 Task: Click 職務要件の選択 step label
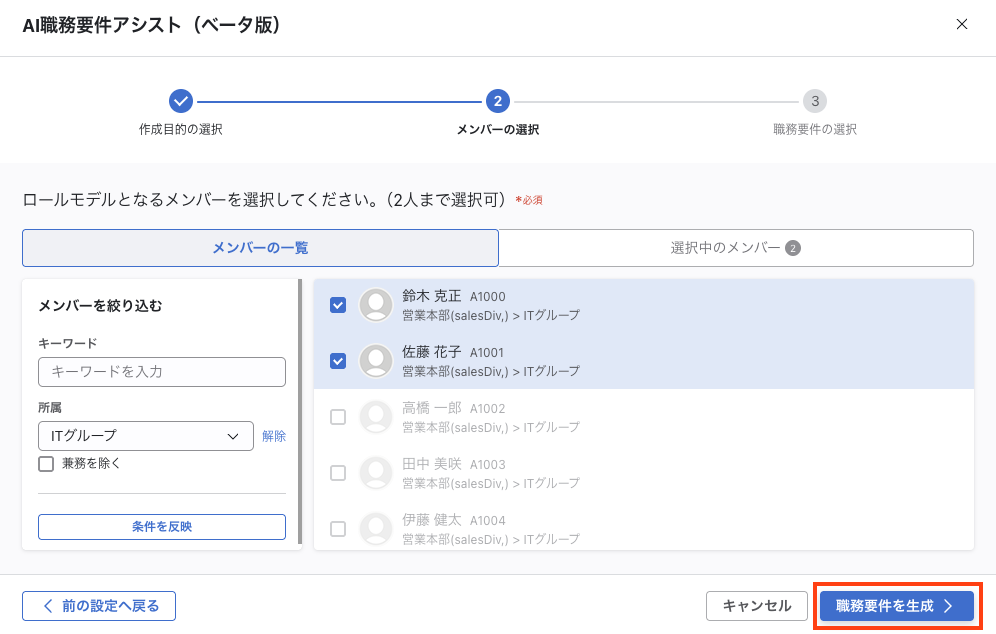815,130
